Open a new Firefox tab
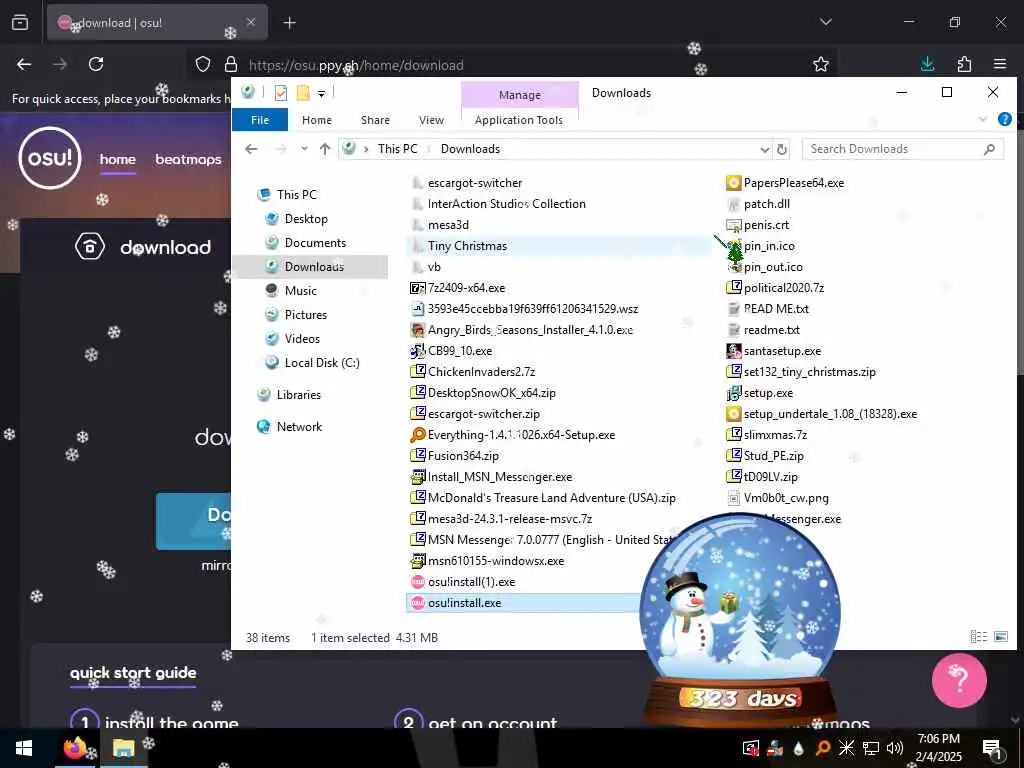Viewport: 1024px width, 768px height. click(289, 23)
